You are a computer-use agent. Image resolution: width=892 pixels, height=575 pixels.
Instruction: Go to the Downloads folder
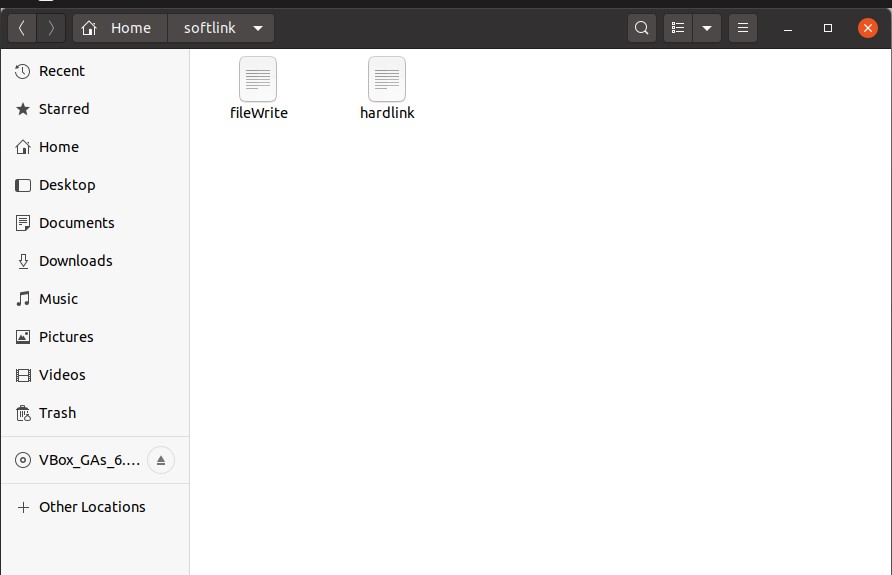75,261
